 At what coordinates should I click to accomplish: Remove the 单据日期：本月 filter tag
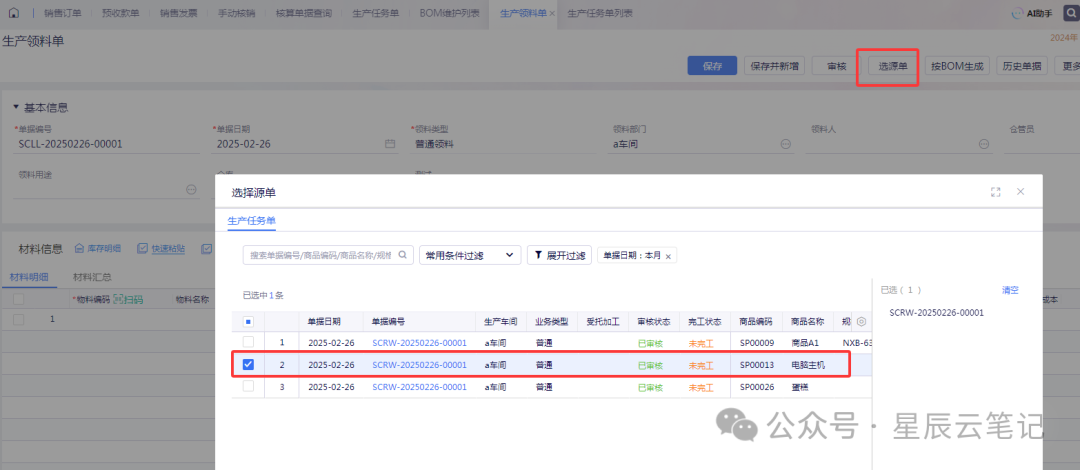tap(668, 256)
